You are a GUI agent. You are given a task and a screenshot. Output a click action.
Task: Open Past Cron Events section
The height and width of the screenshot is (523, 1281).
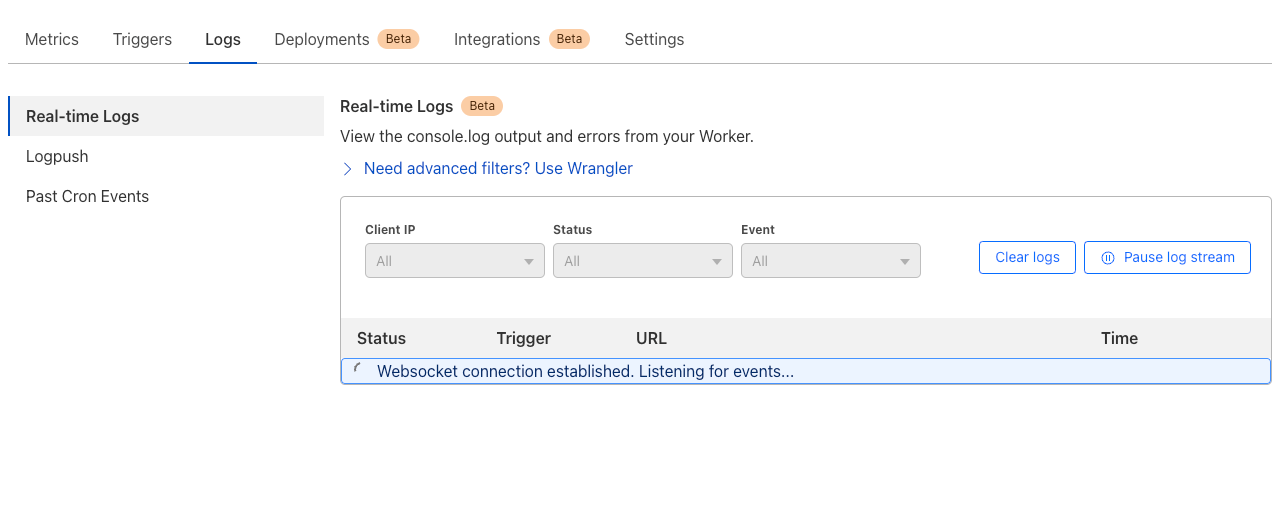[x=87, y=196]
